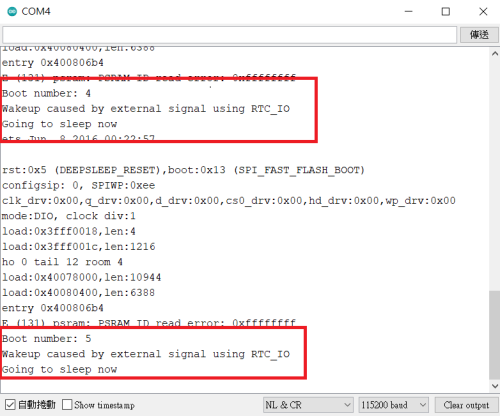Minimize the COM4 window
The image size is (500, 416).
[x=409, y=12]
